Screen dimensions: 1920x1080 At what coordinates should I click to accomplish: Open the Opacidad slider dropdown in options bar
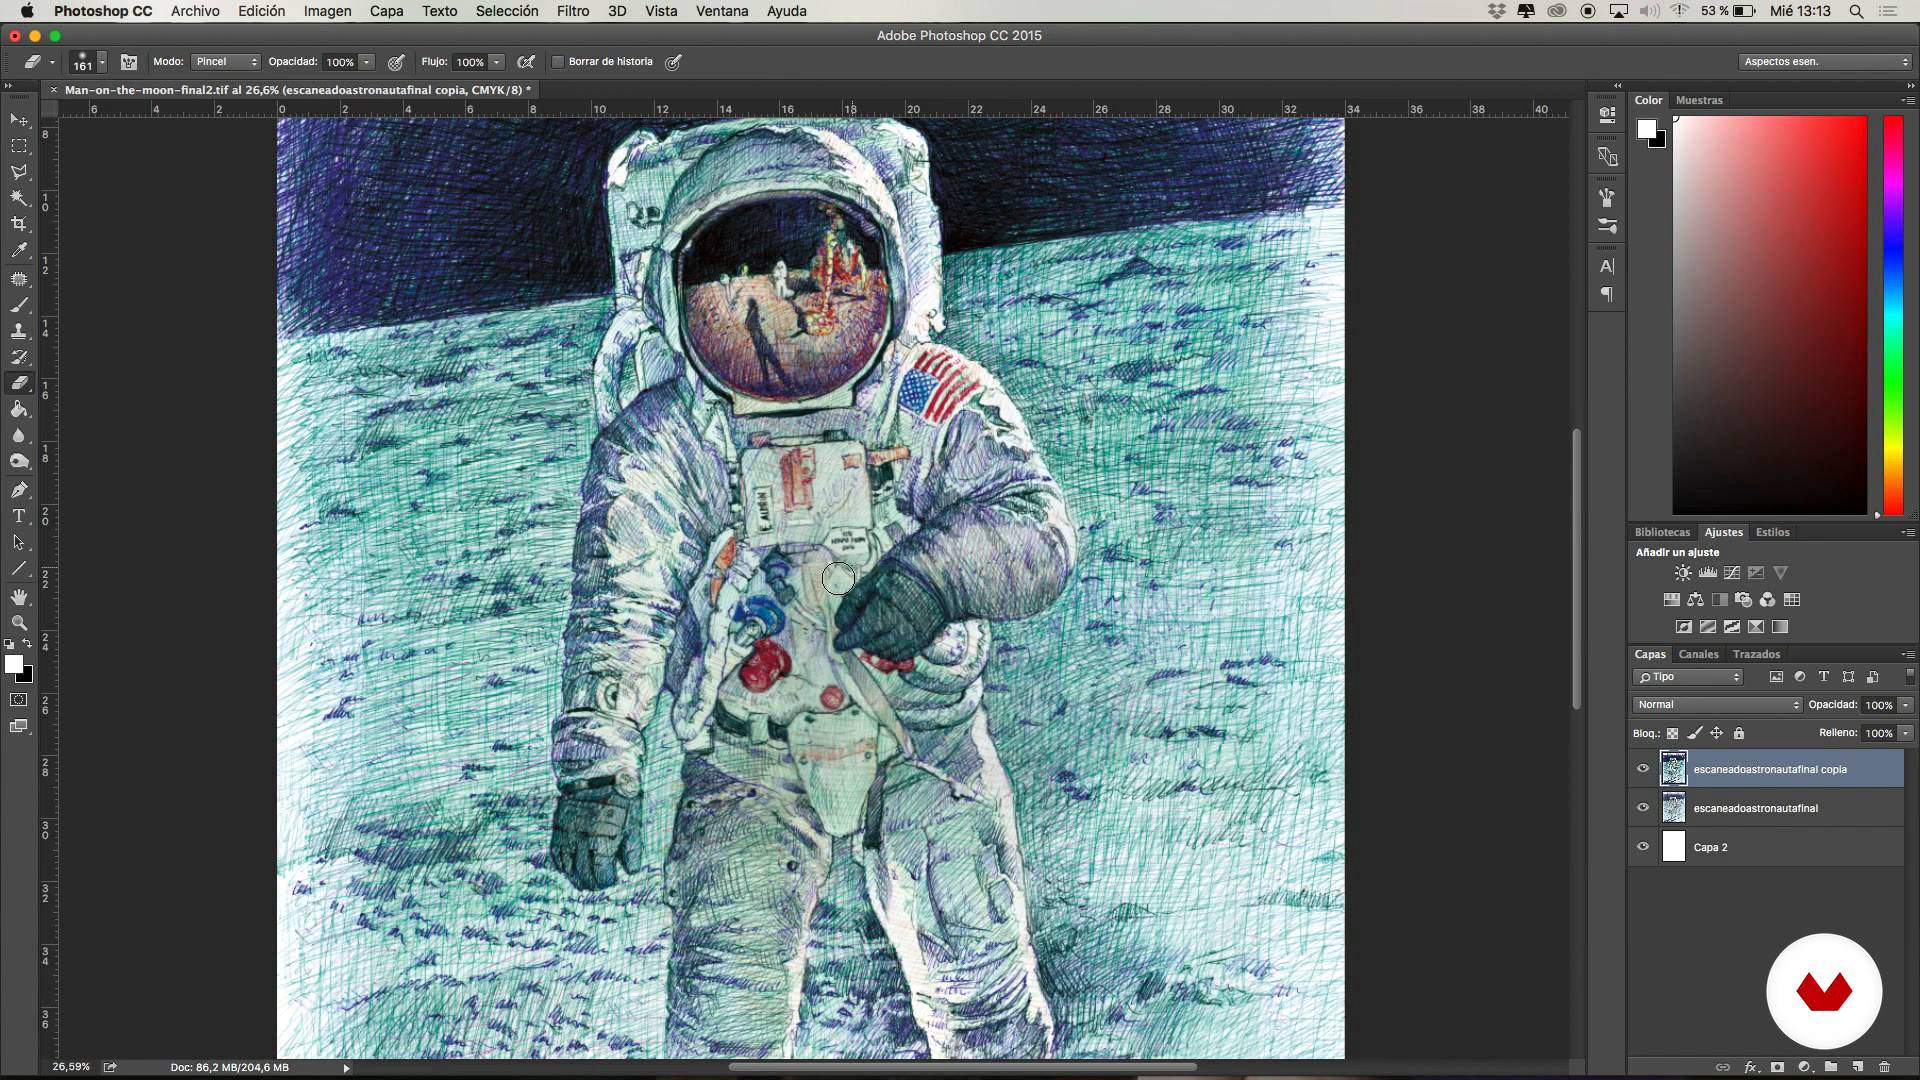tap(367, 62)
